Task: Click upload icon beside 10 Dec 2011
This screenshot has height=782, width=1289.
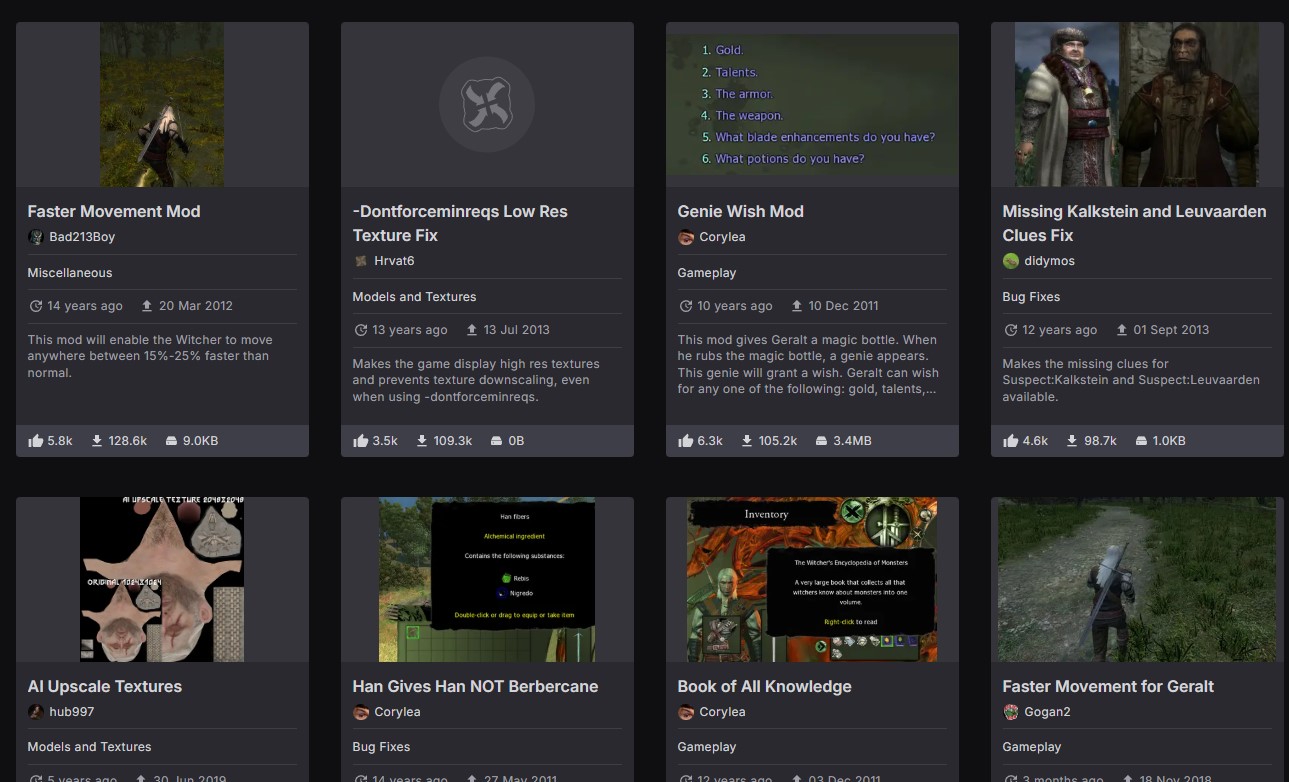Action: [797, 306]
